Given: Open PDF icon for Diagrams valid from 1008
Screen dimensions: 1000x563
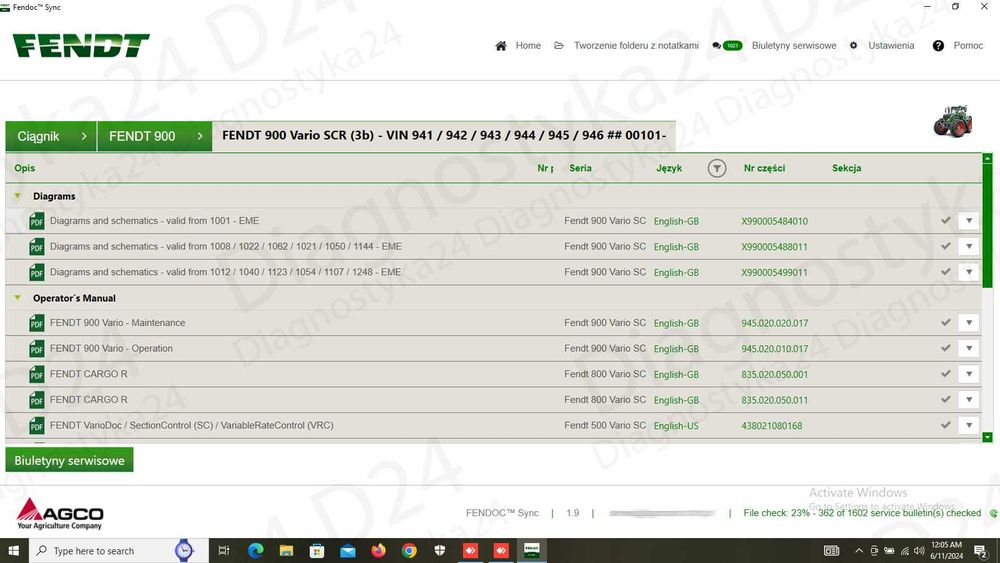Looking at the screenshot, I should pos(36,247).
